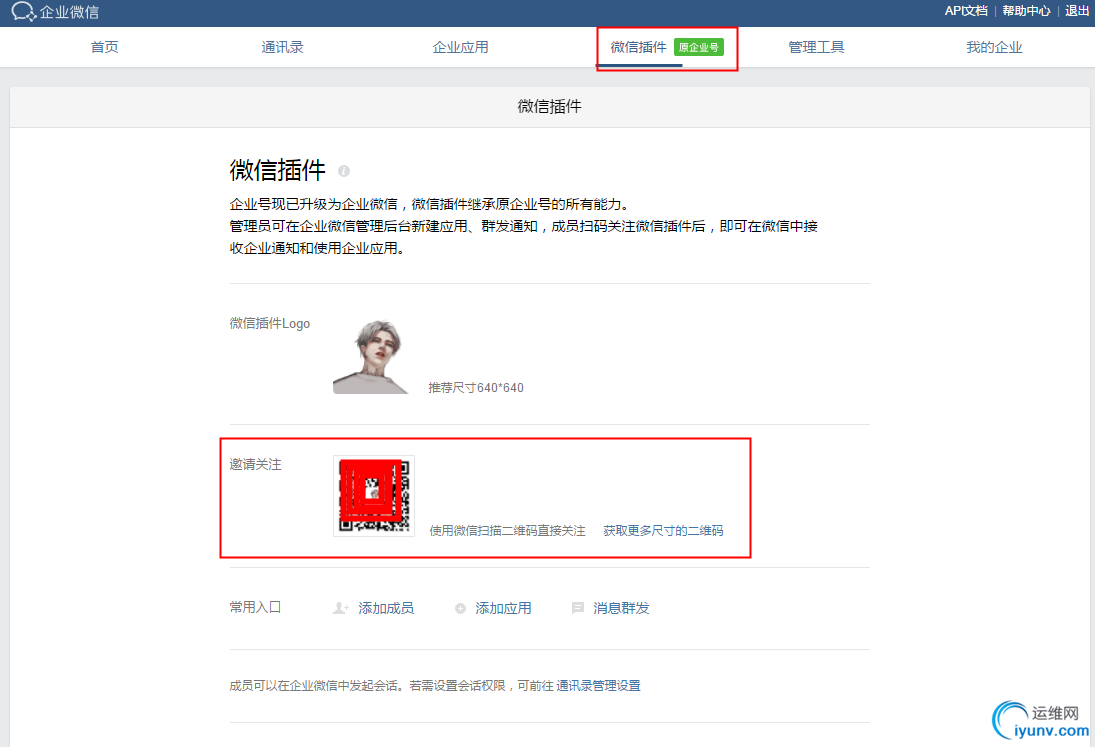1095x747 pixels.
Task: Select the 微信插件 tab
Action: pos(638,47)
